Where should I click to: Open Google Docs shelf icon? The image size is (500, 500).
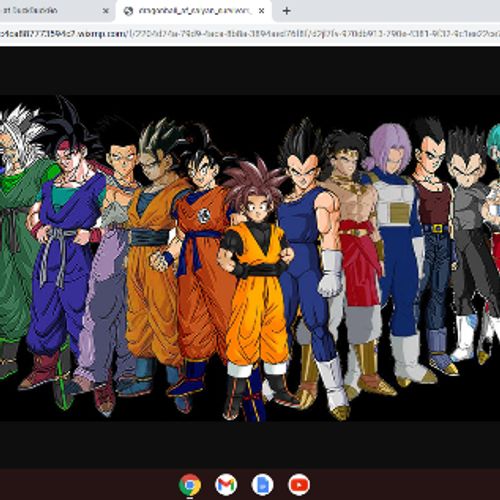(263, 485)
